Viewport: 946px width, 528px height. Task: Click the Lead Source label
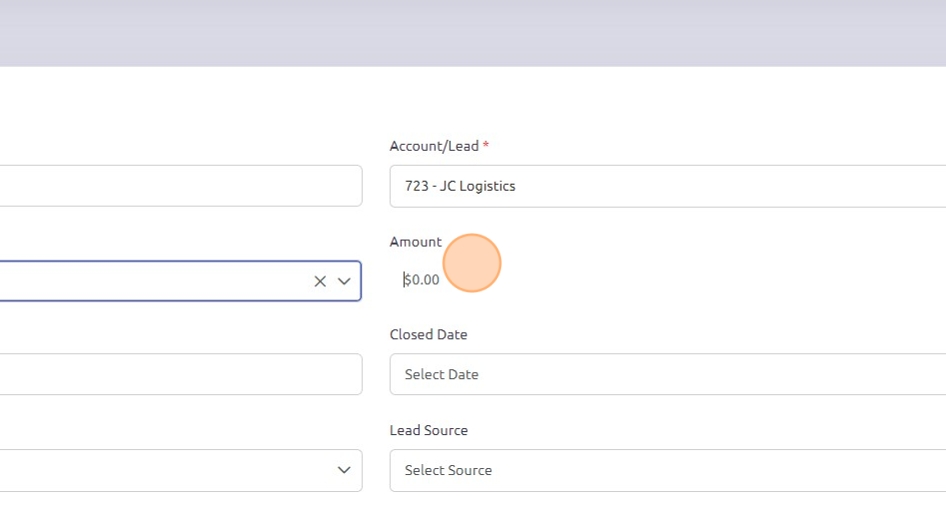point(428,430)
